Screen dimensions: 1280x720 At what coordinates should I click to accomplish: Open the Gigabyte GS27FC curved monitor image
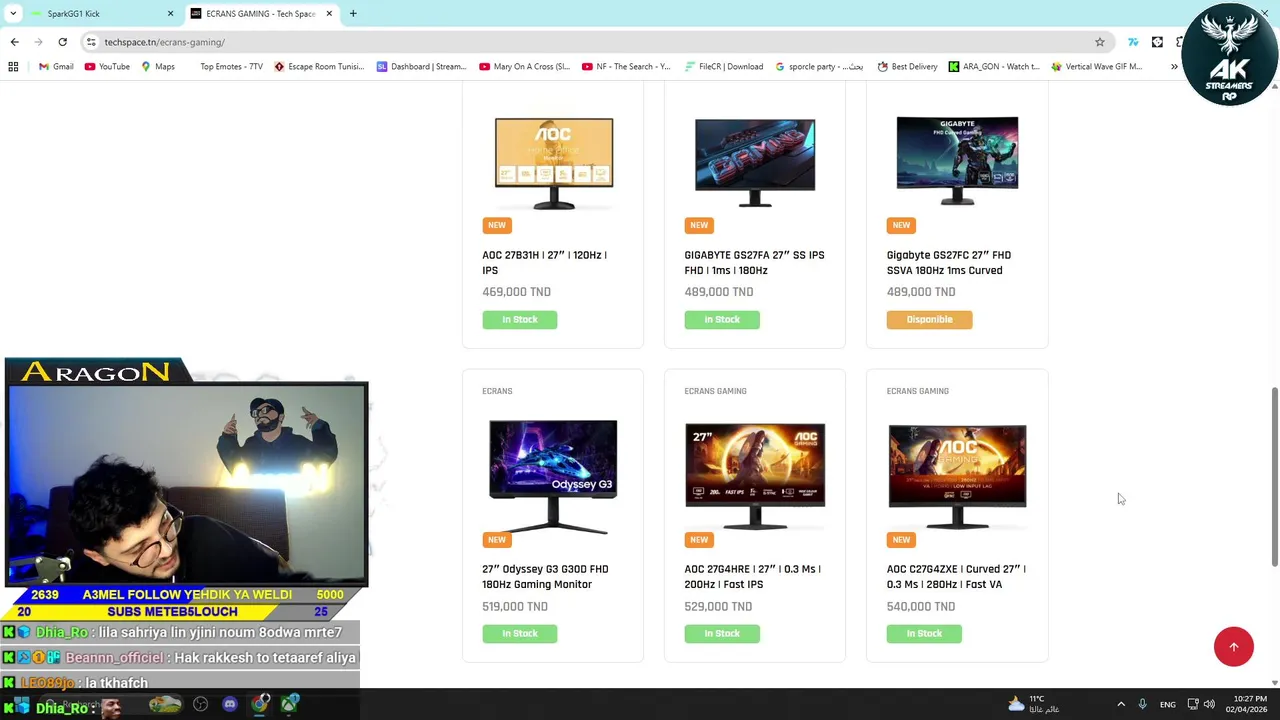click(x=957, y=160)
